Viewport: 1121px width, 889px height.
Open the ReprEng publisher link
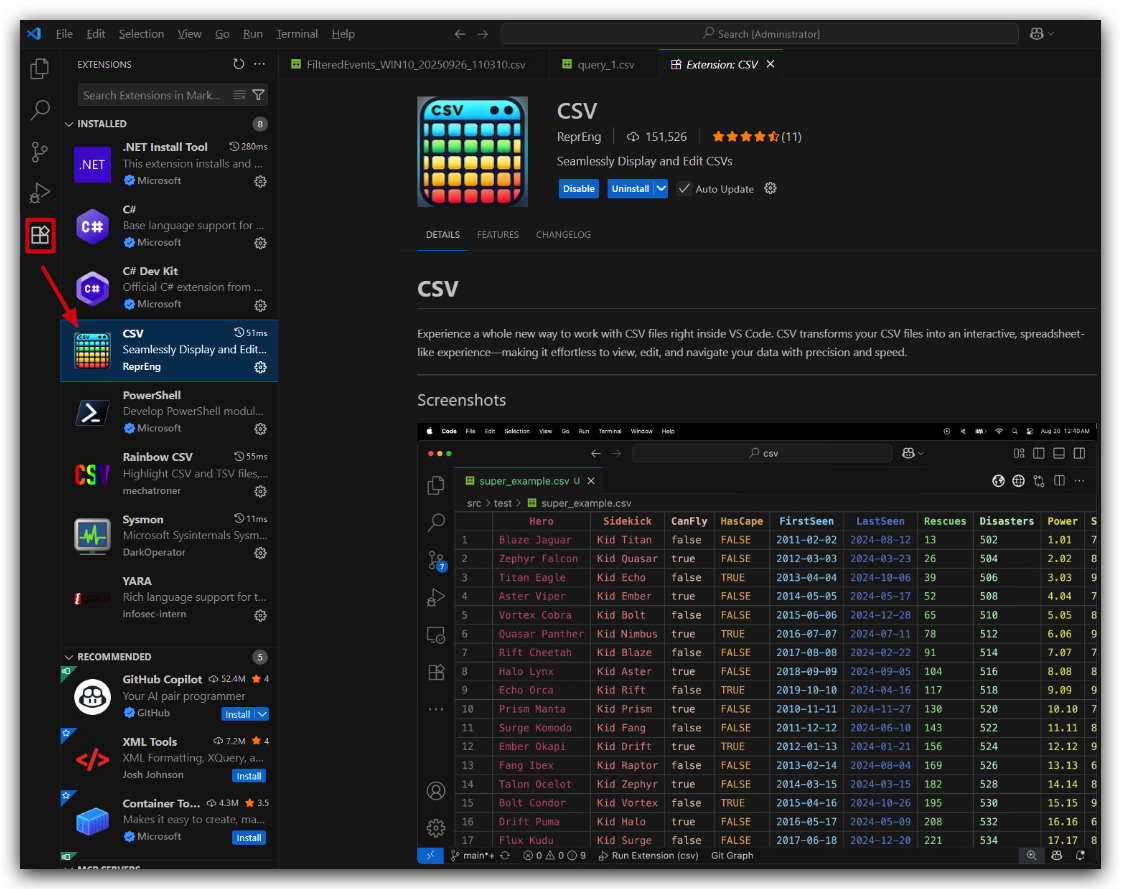click(x=579, y=137)
